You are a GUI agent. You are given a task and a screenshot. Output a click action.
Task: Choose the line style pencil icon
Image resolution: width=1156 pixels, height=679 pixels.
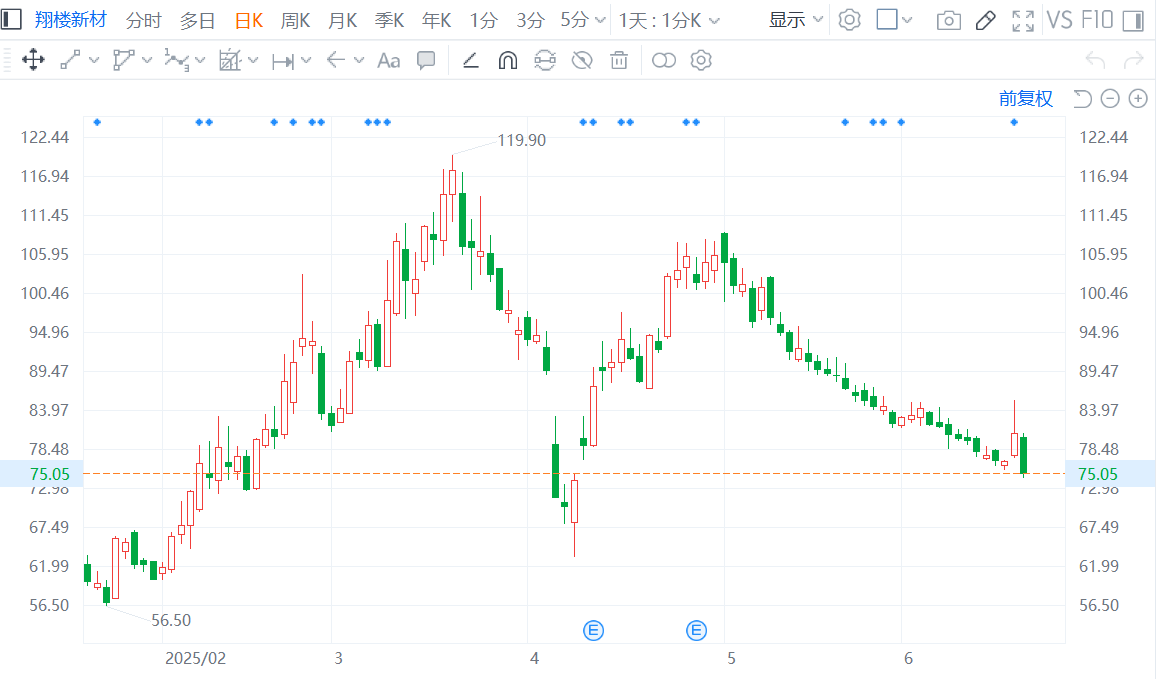coord(470,60)
